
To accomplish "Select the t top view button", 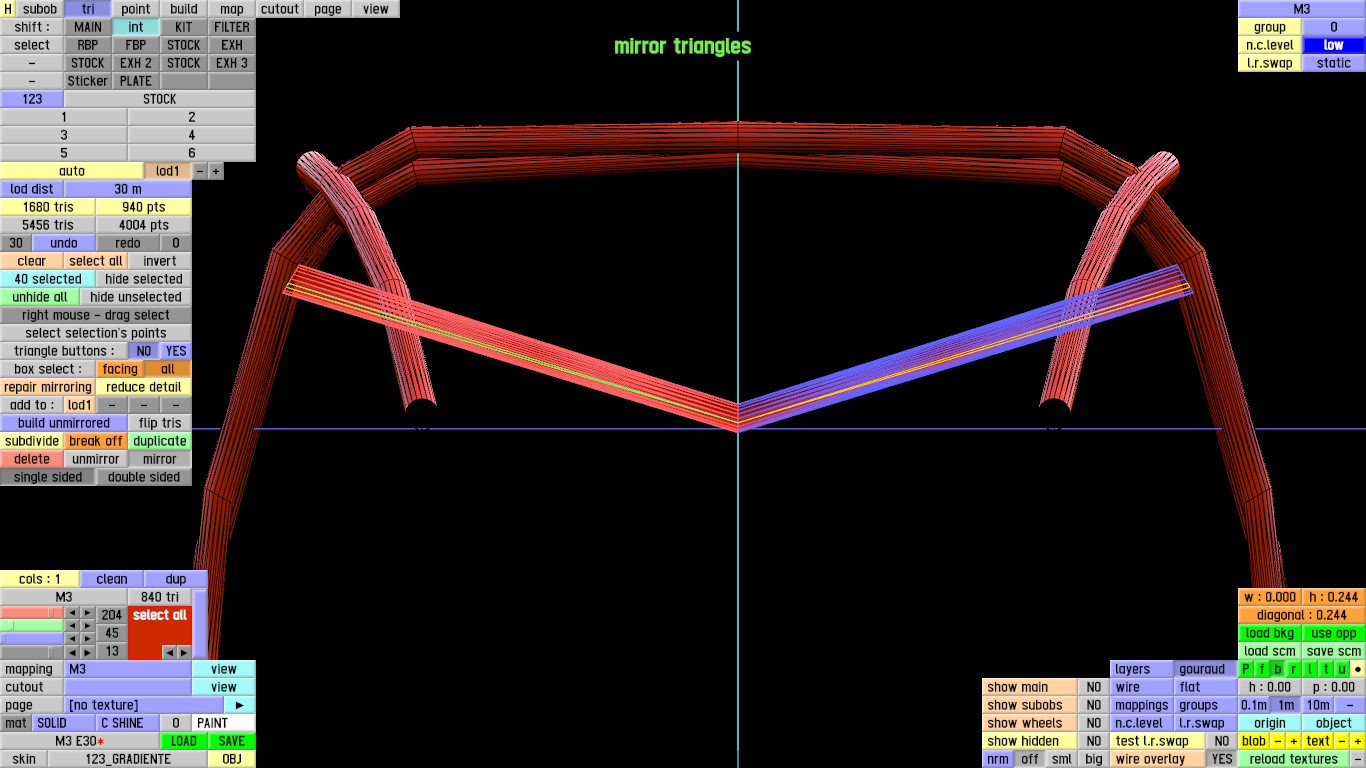I will point(1326,669).
